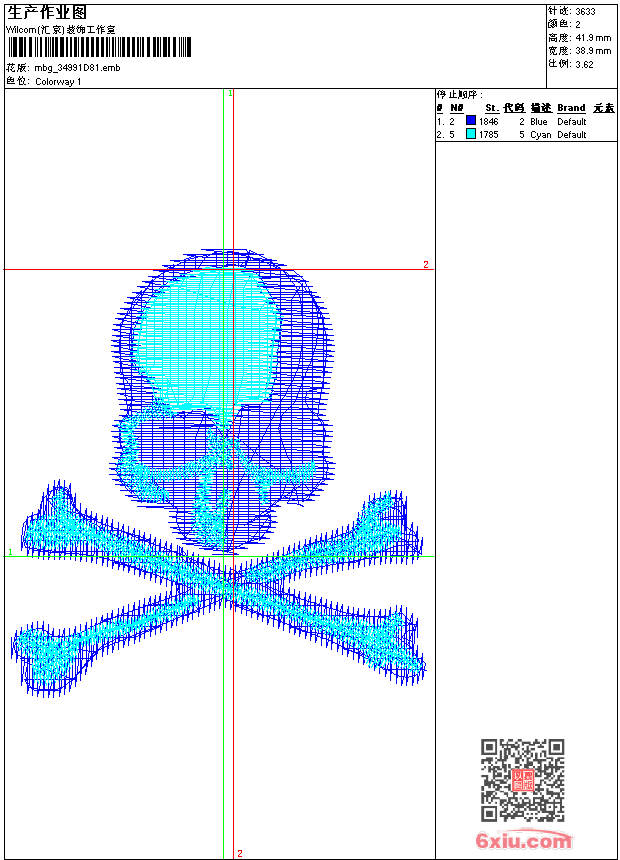This screenshot has width=620, height=860.
Task: Click the barcode under the studio name
Action: pyautogui.click(x=98, y=48)
